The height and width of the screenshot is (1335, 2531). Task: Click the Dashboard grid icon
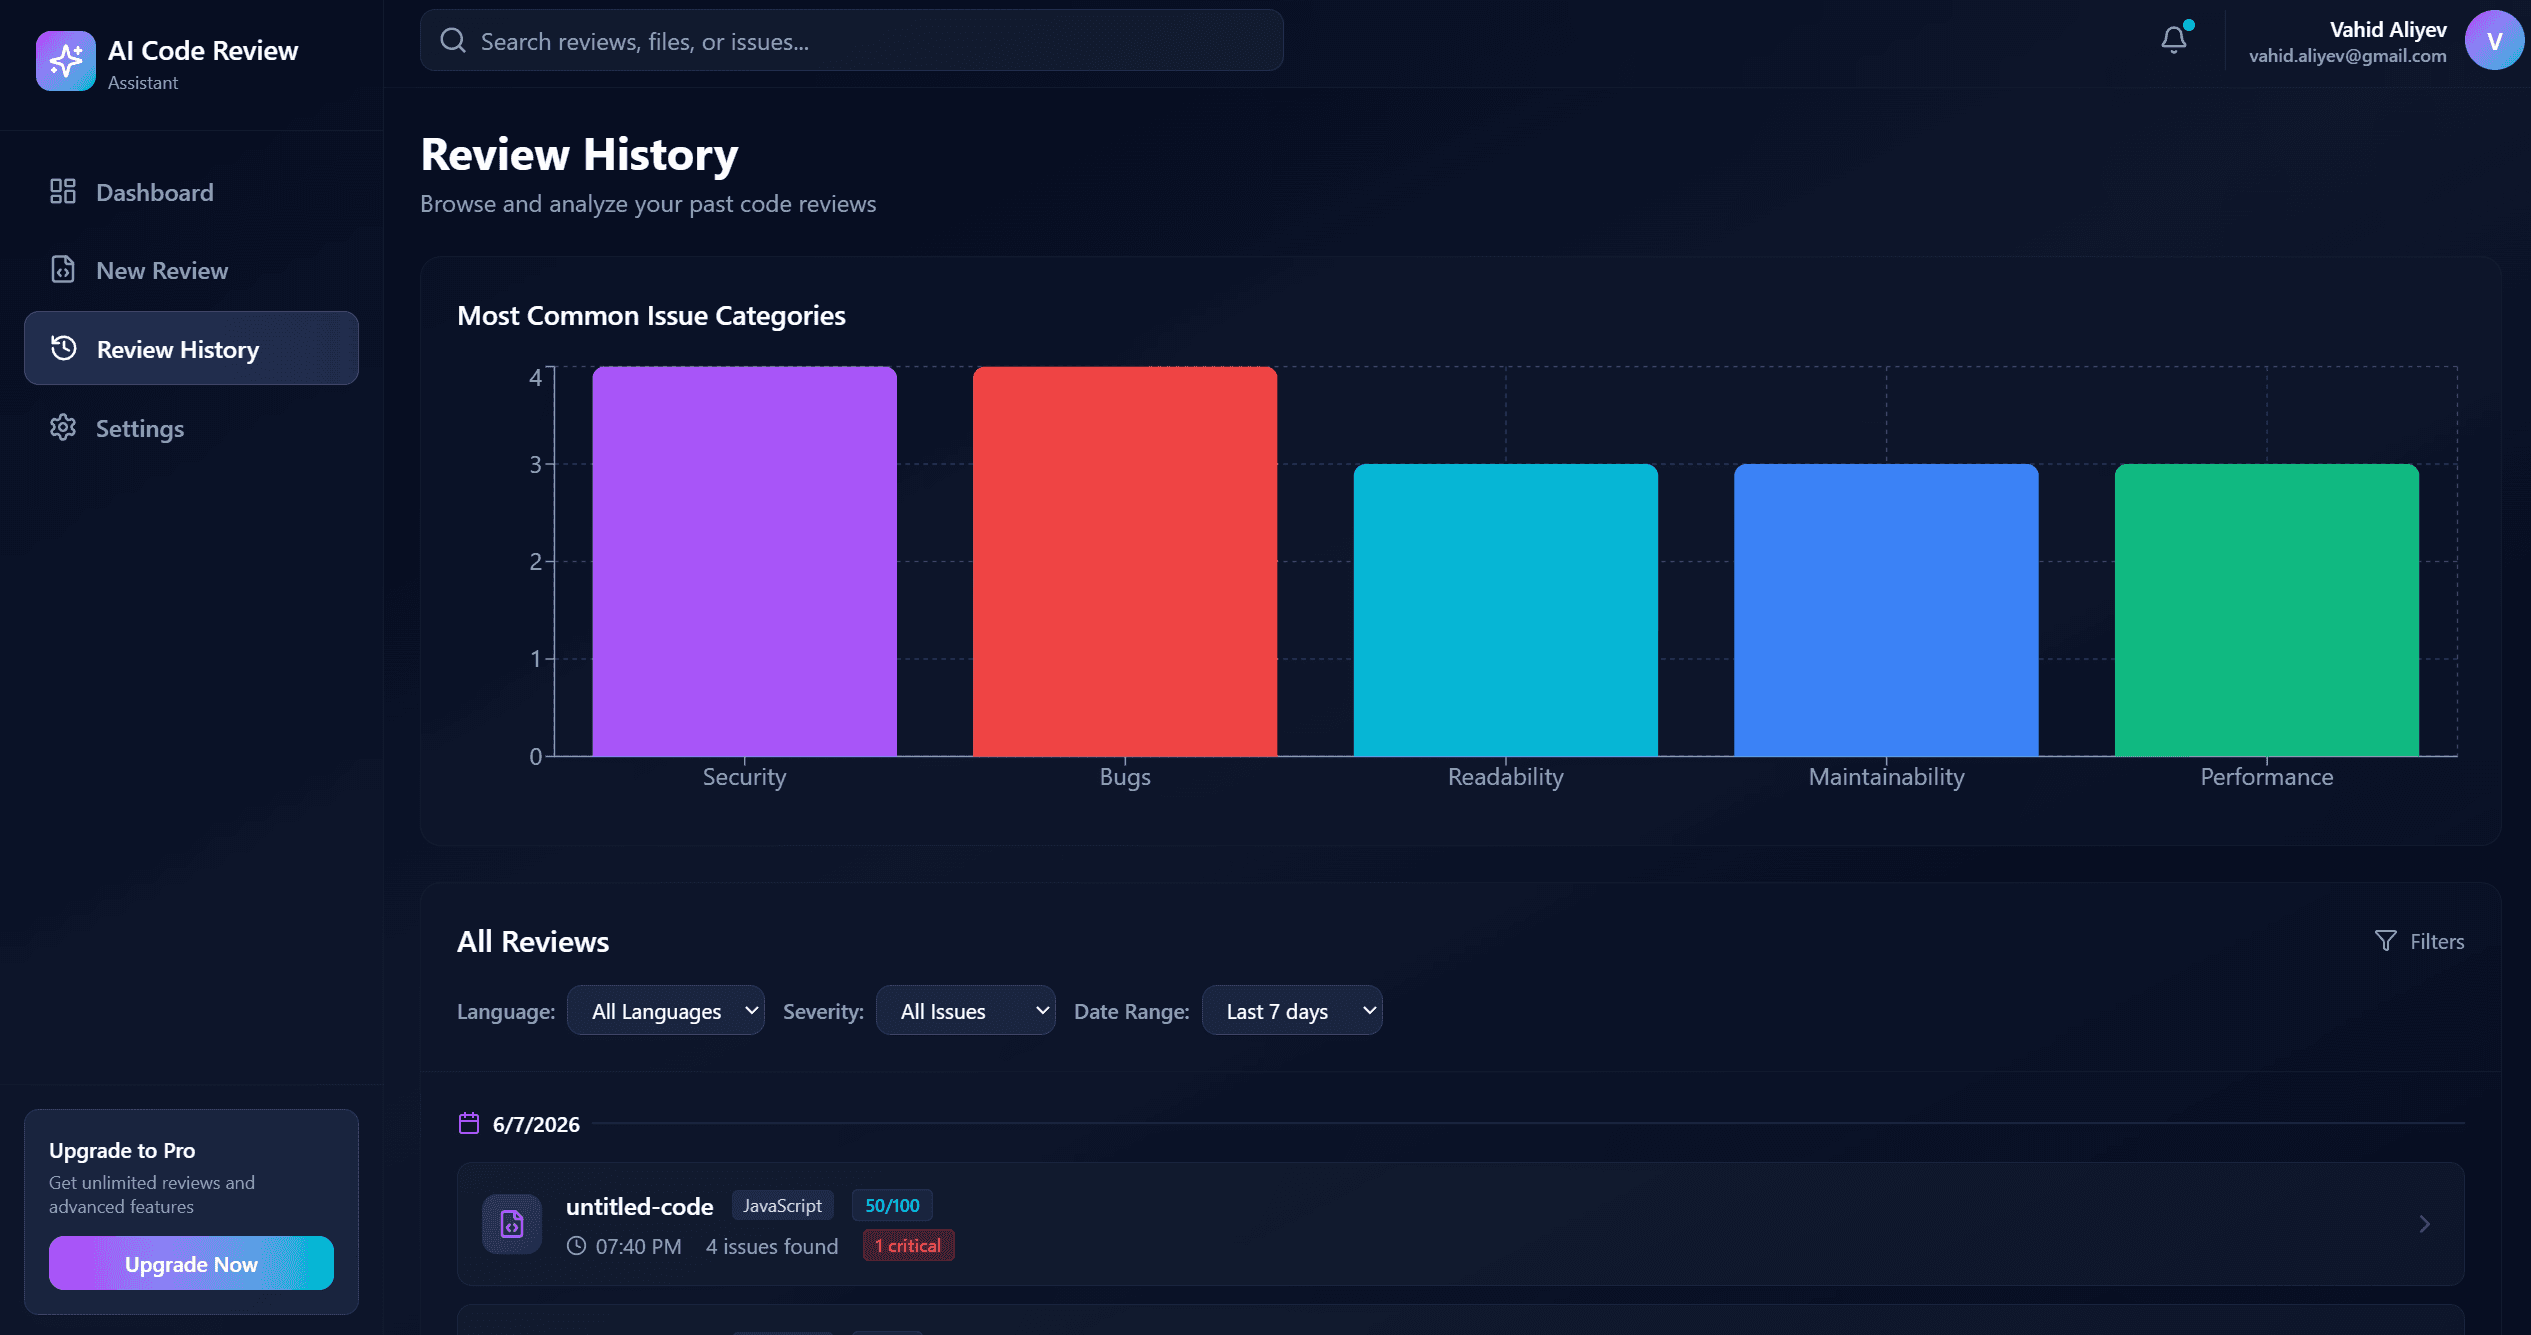[x=63, y=191]
